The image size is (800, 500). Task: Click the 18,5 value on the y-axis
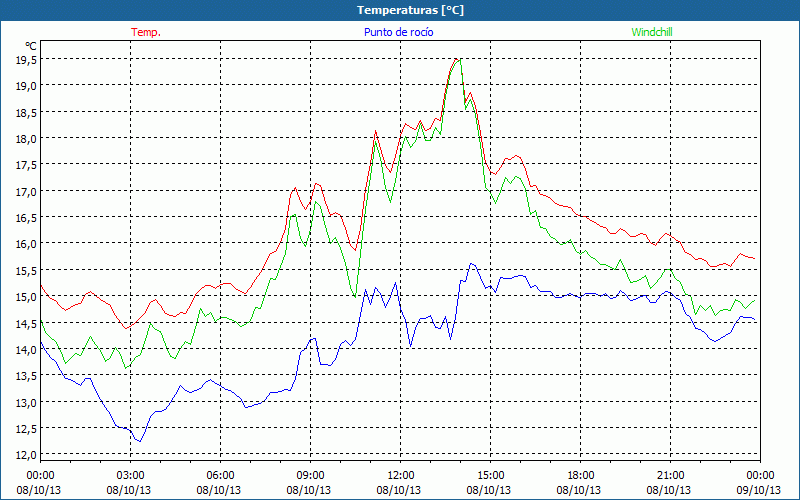click(x=26, y=112)
